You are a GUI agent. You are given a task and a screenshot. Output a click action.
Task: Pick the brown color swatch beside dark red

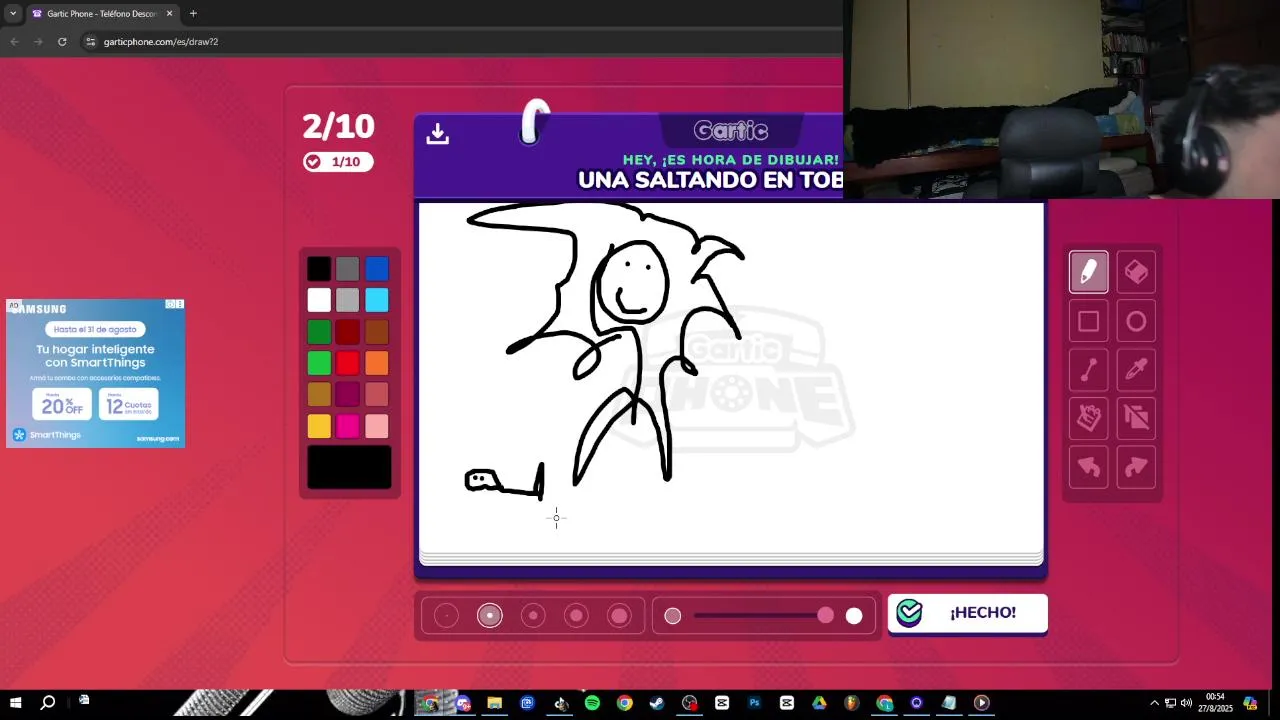[x=376, y=332]
